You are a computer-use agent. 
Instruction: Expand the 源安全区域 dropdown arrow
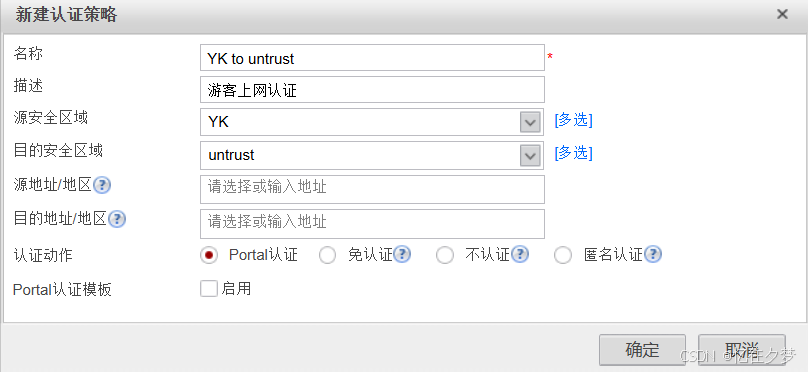pyautogui.click(x=530, y=123)
